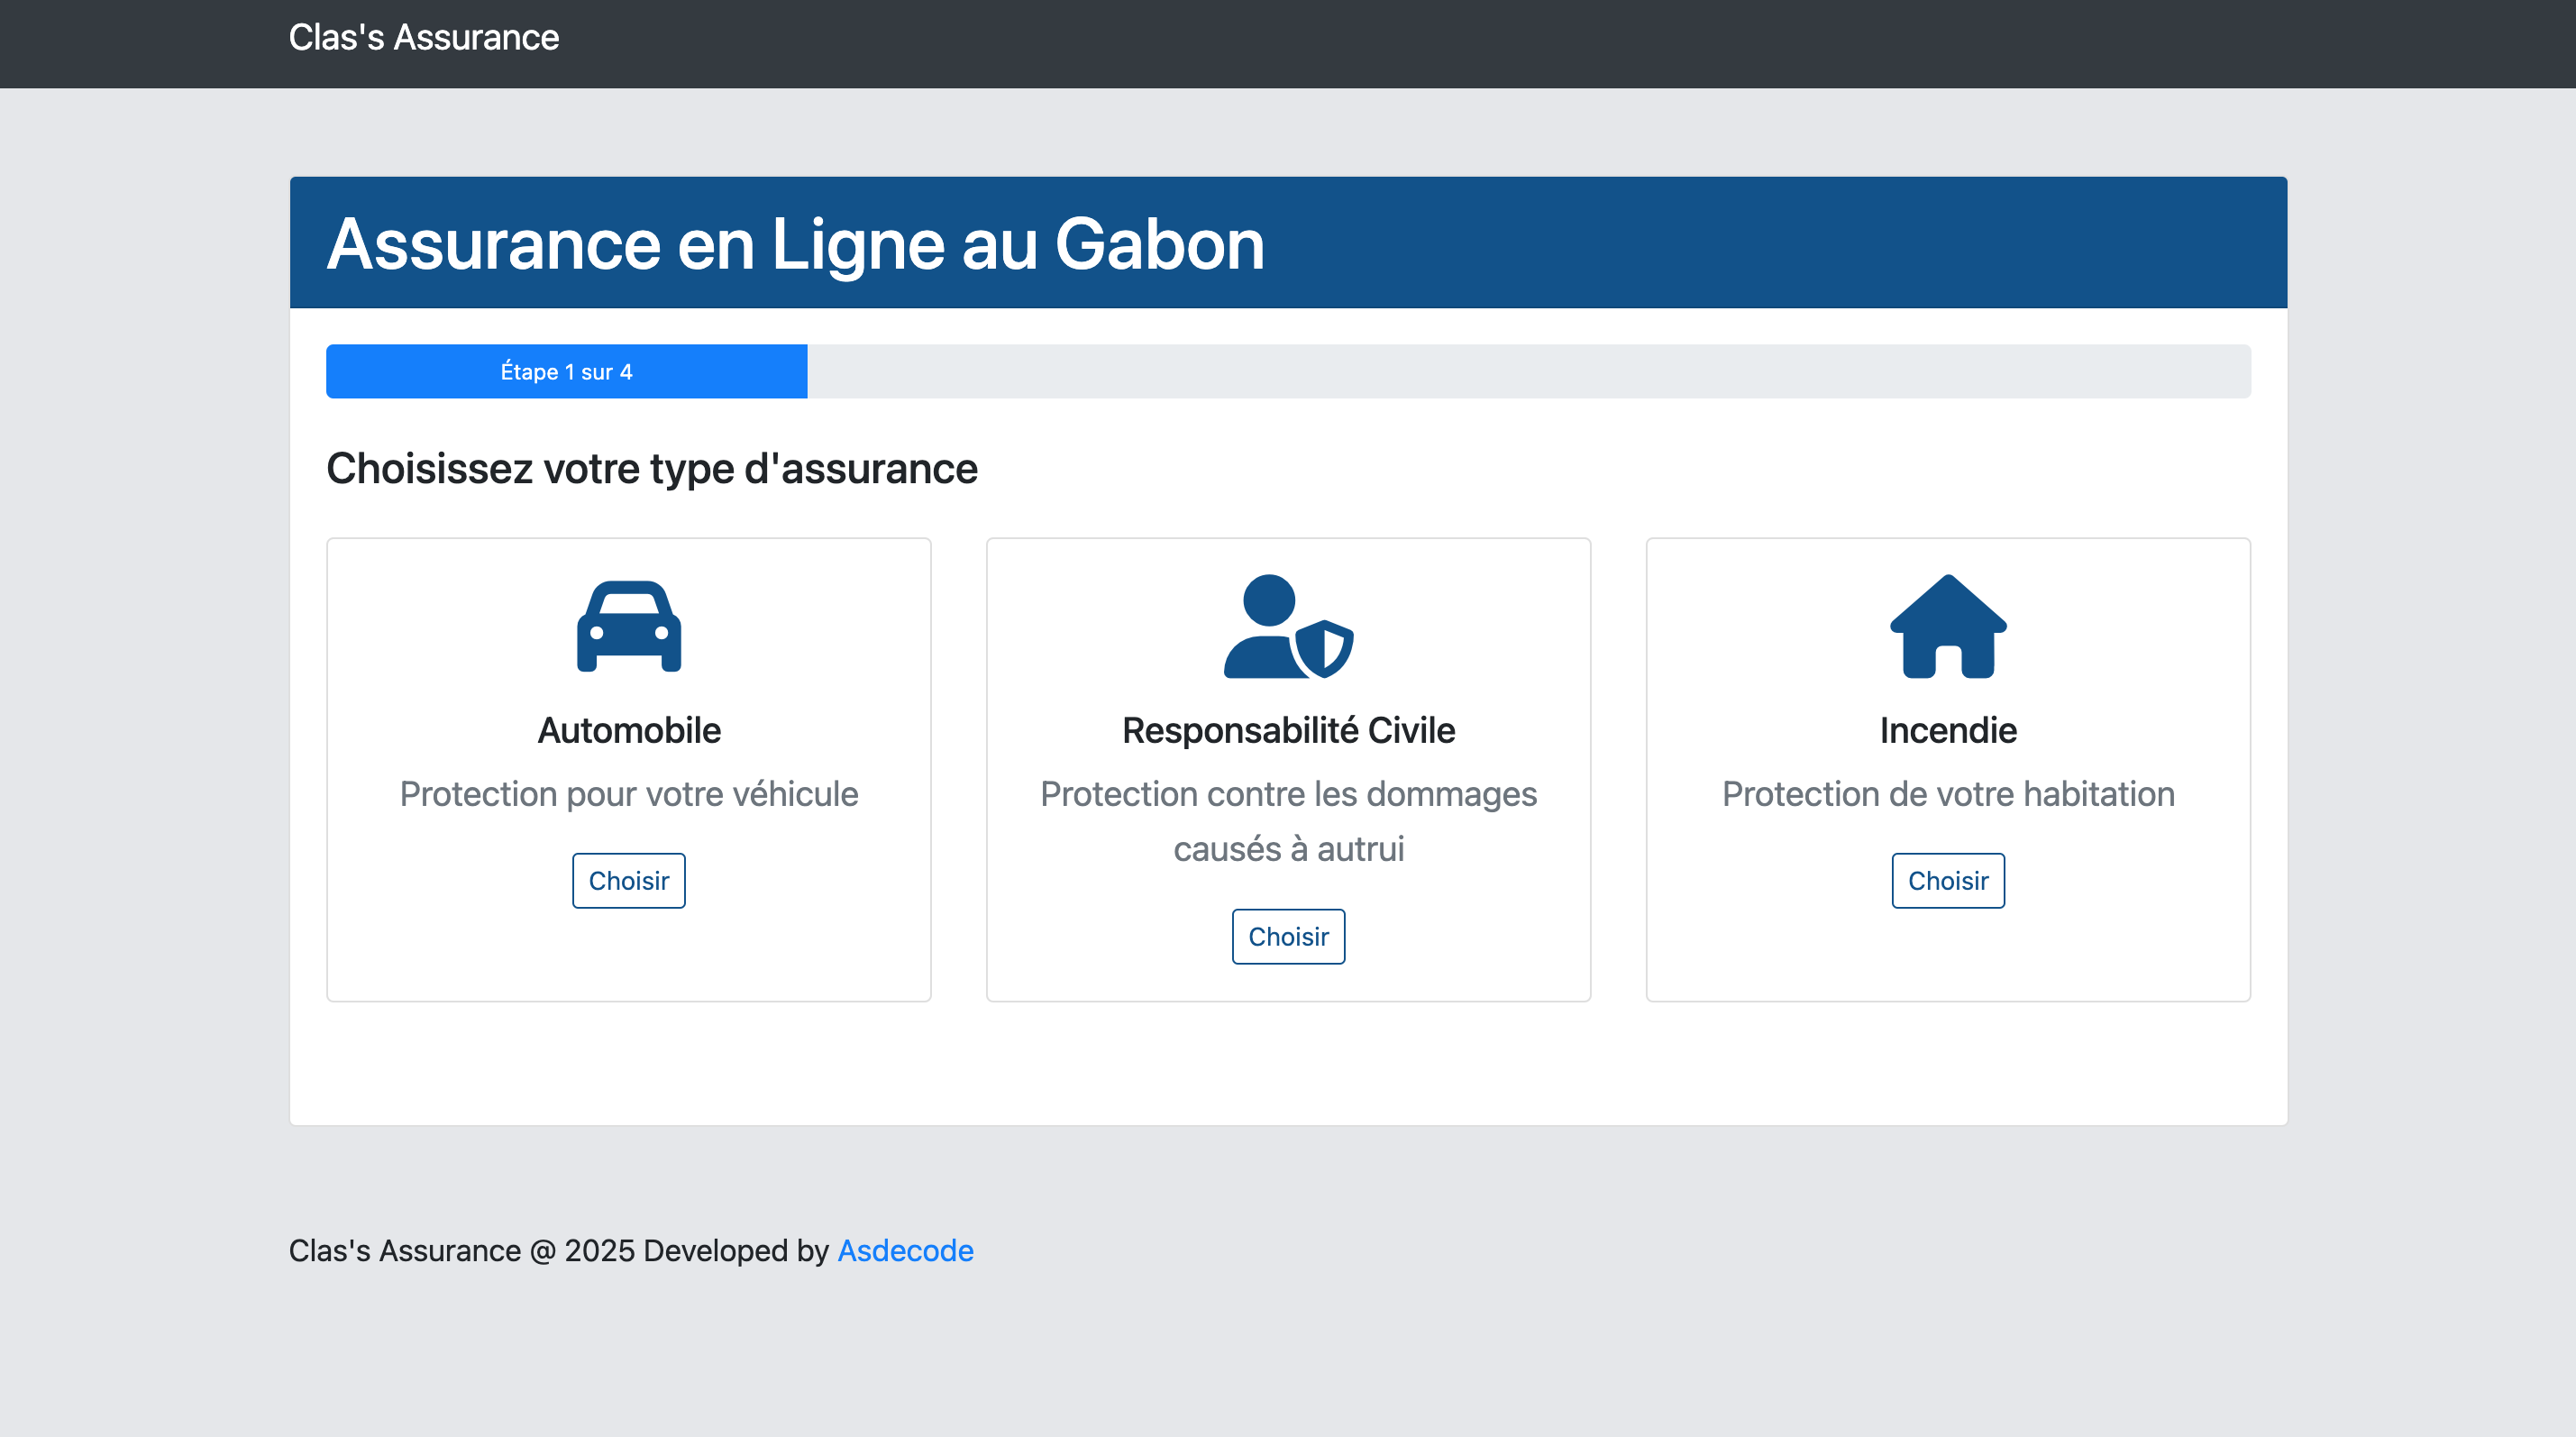Click the blue 'Étape 1 sur 4' progress segment
Screen dimensions: 2576x1437
point(566,371)
